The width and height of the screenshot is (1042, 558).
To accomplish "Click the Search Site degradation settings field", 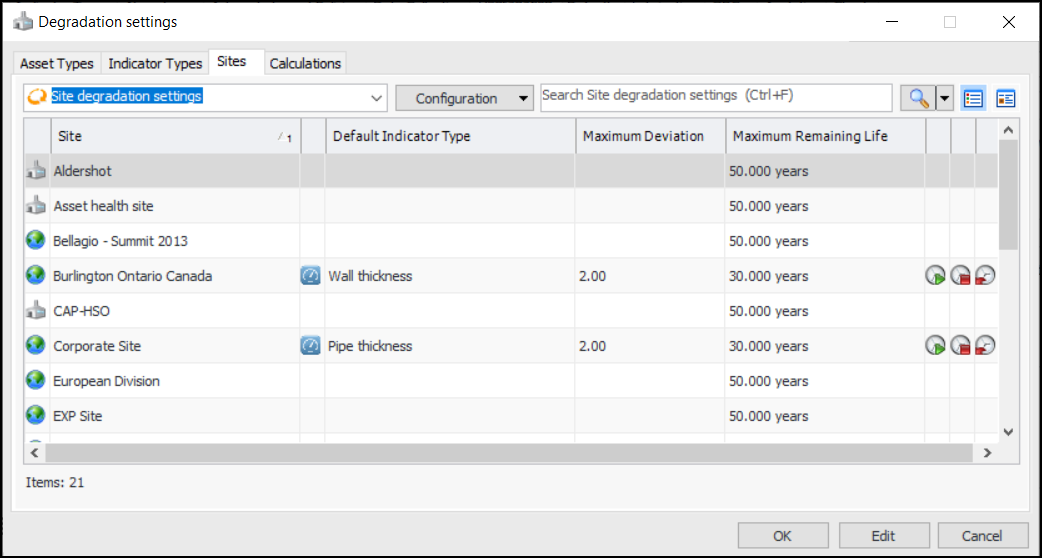I will click(716, 98).
